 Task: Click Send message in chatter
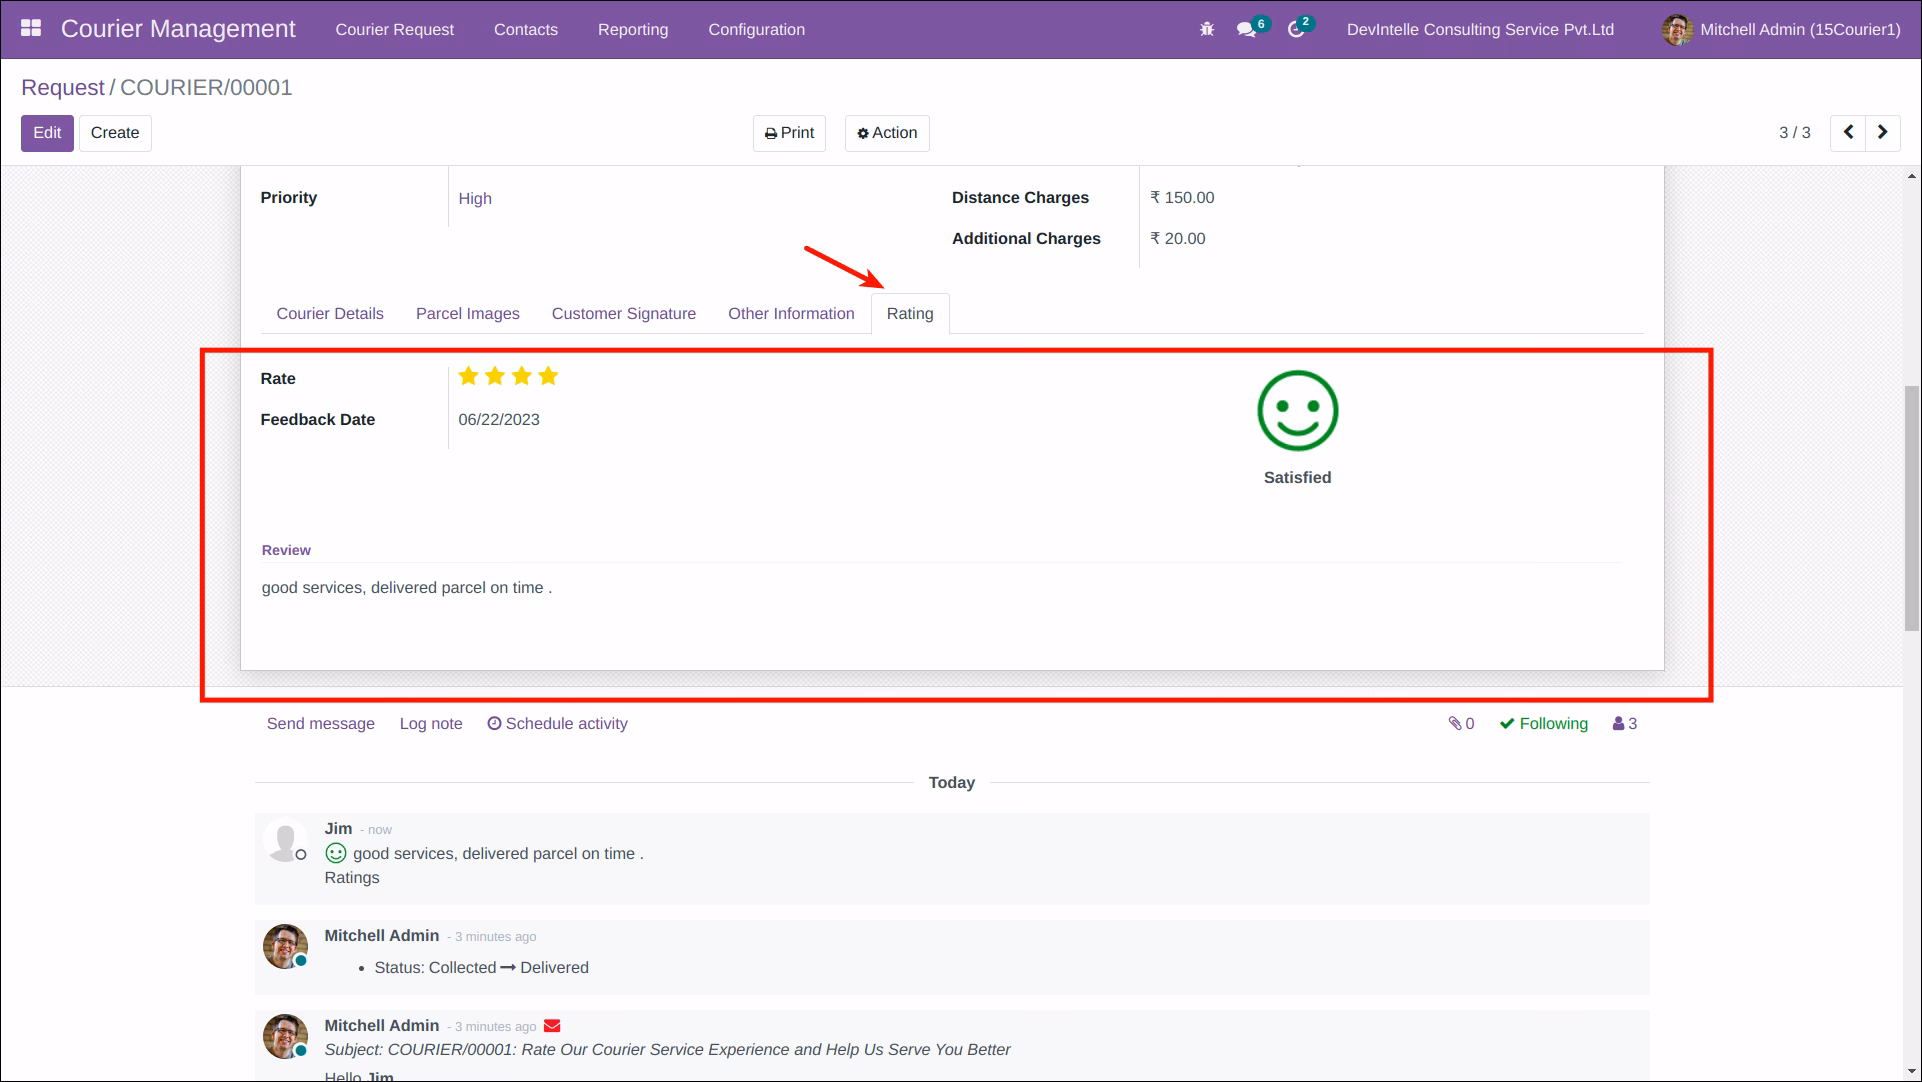tap(320, 724)
